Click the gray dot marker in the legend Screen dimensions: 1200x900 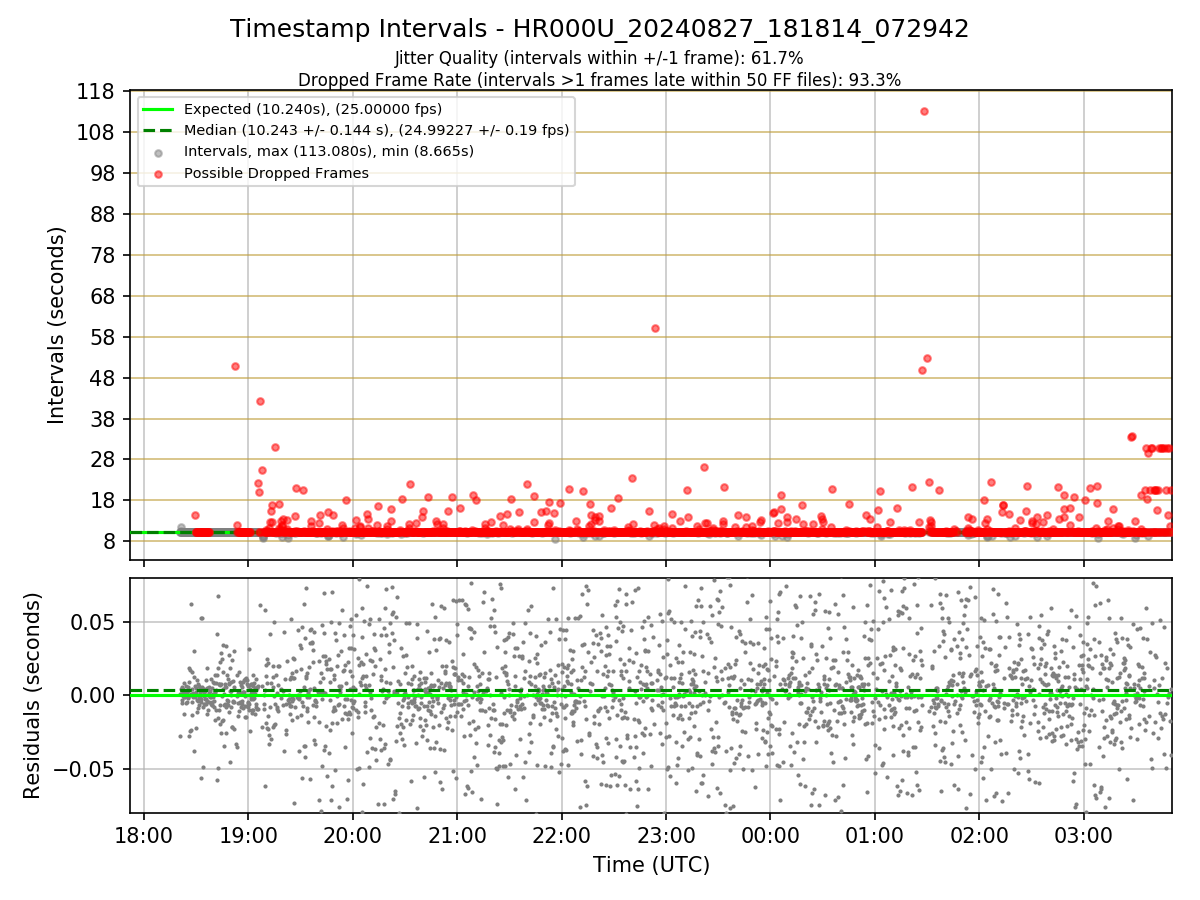(x=160, y=152)
